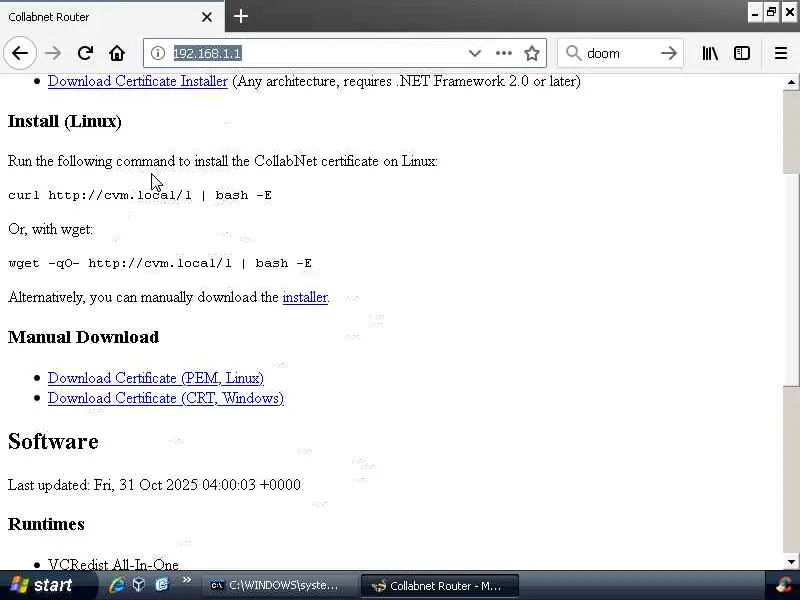This screenshot has height=600, width=800.
Task: Go back to the previous page
Action: point(20,53)
